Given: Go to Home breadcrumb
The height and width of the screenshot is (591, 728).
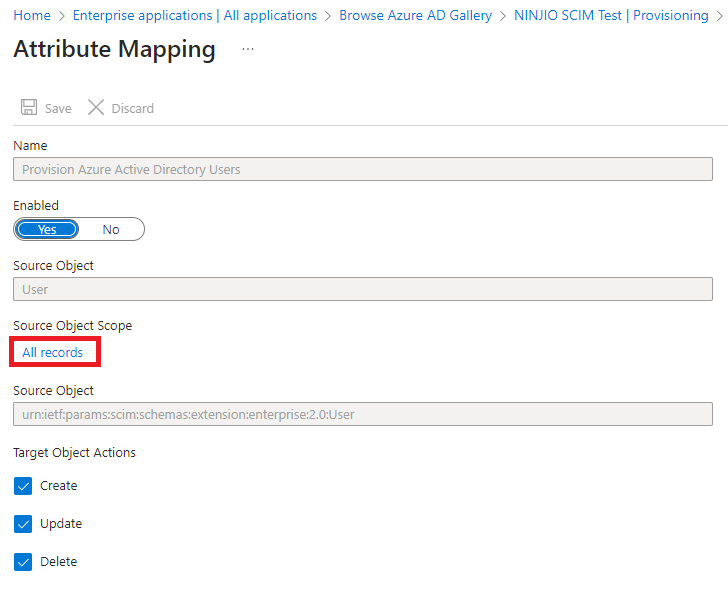Looking at the screenshot, I should [x=32, y=15].
